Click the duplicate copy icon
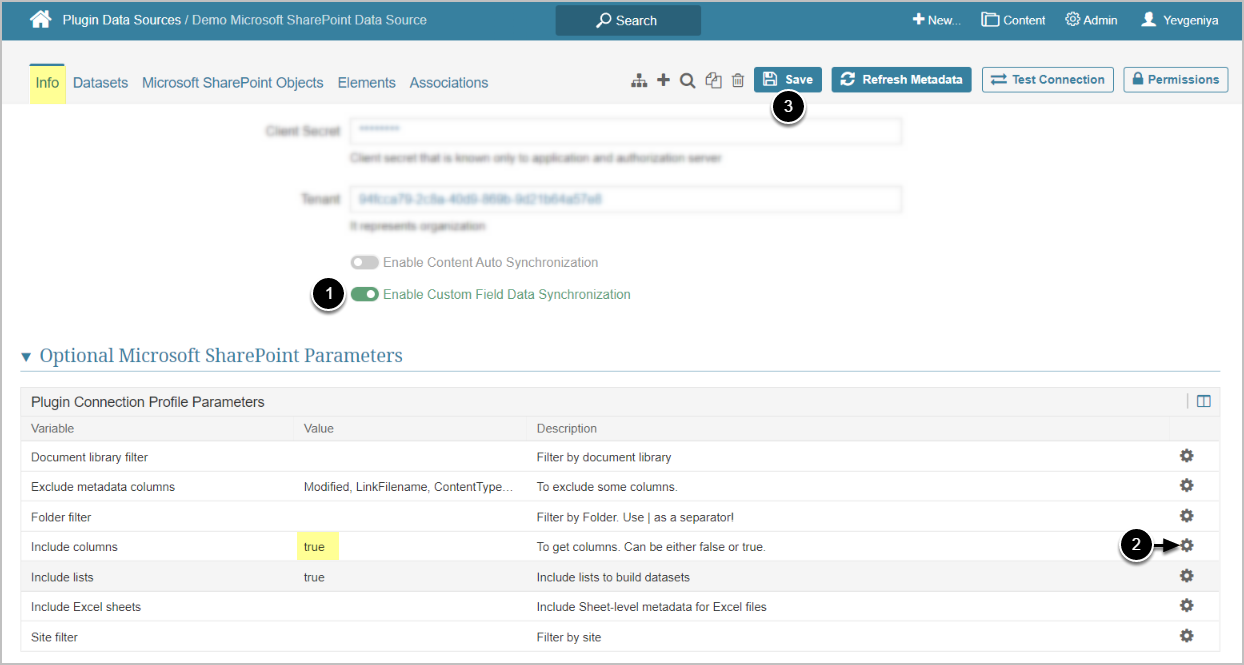 (x=713, y=80)
